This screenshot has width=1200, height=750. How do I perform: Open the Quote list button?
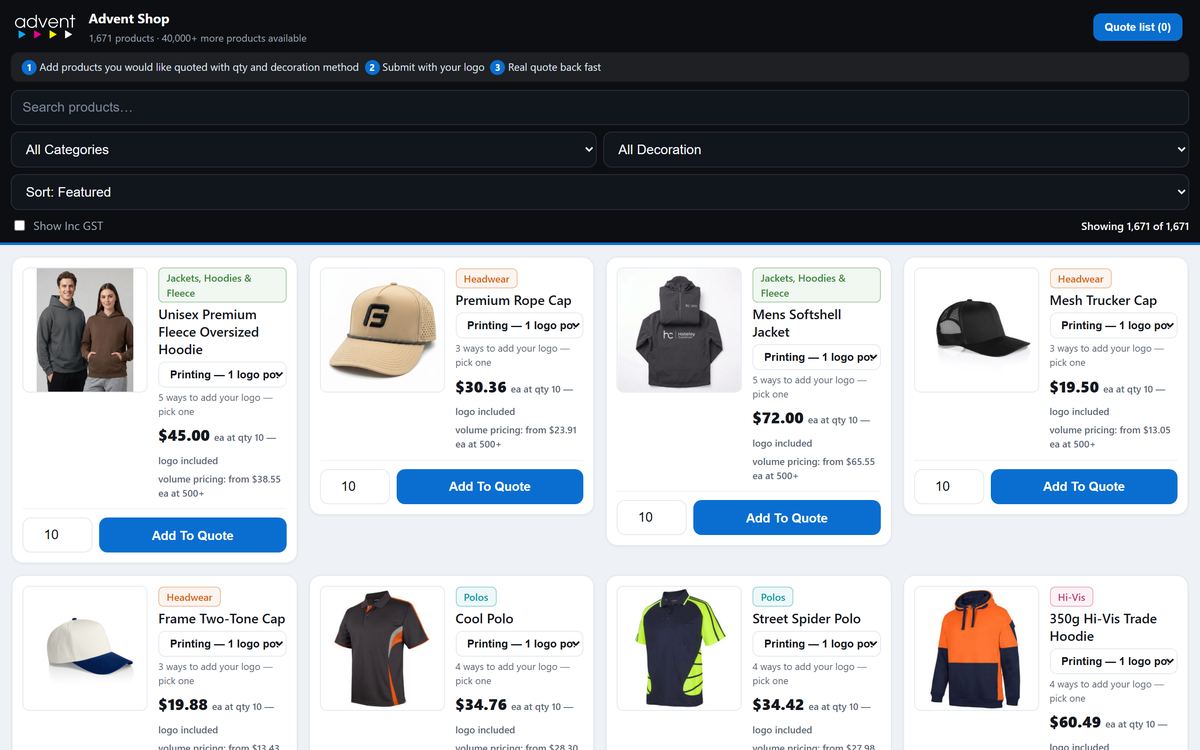[1137, 27]
